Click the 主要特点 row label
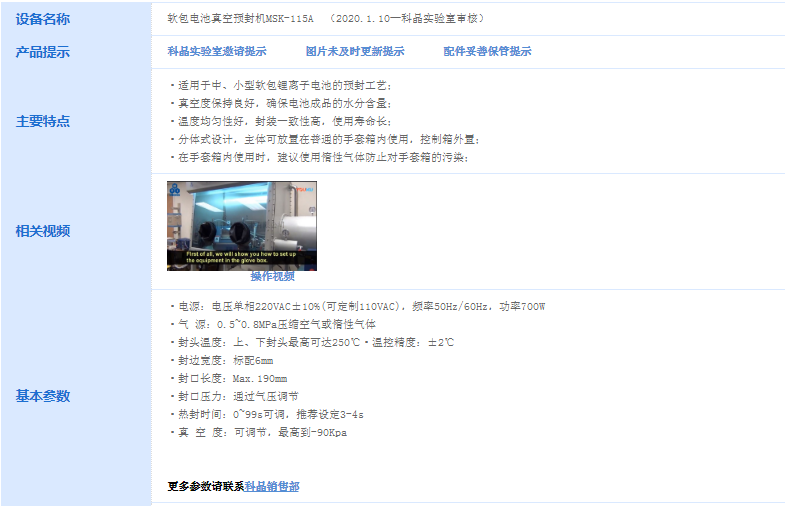Viewport: 785px width, 506px height. tap(43, 121)
